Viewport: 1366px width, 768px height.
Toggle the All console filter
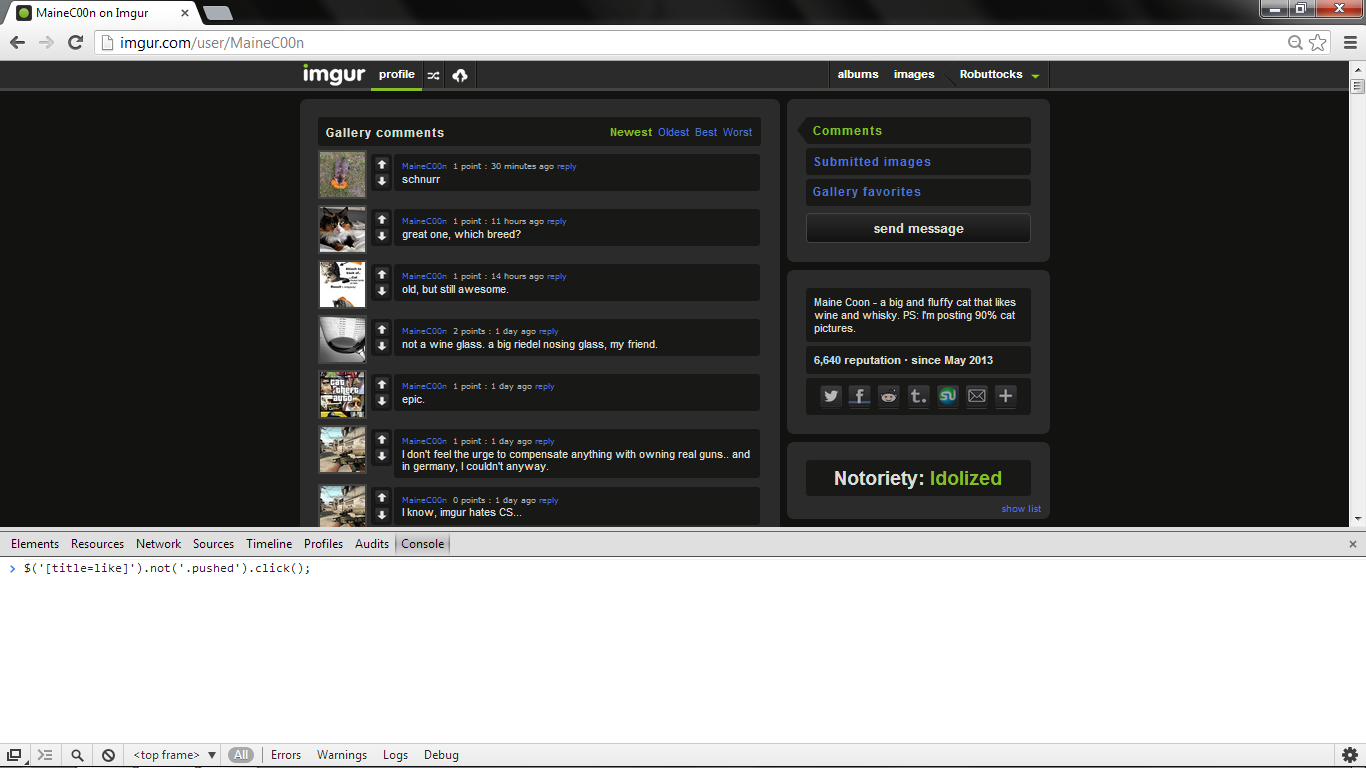[x=241, y=755]
